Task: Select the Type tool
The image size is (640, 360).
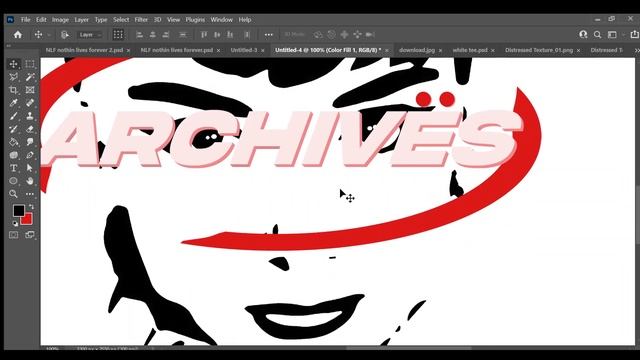Action: coord(13,168)
